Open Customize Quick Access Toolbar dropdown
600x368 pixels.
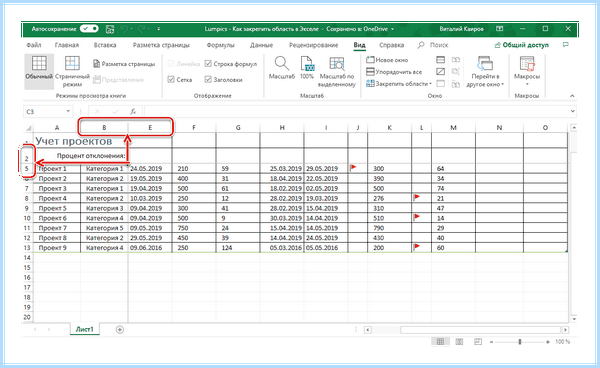tap(158, 29)
